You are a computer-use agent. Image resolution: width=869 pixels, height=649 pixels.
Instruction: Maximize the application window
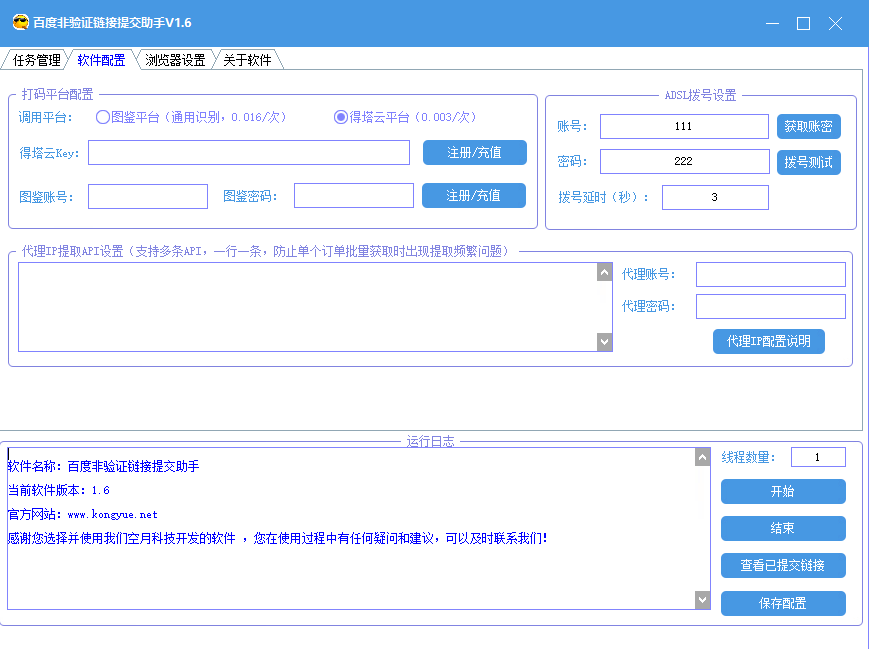804,23
